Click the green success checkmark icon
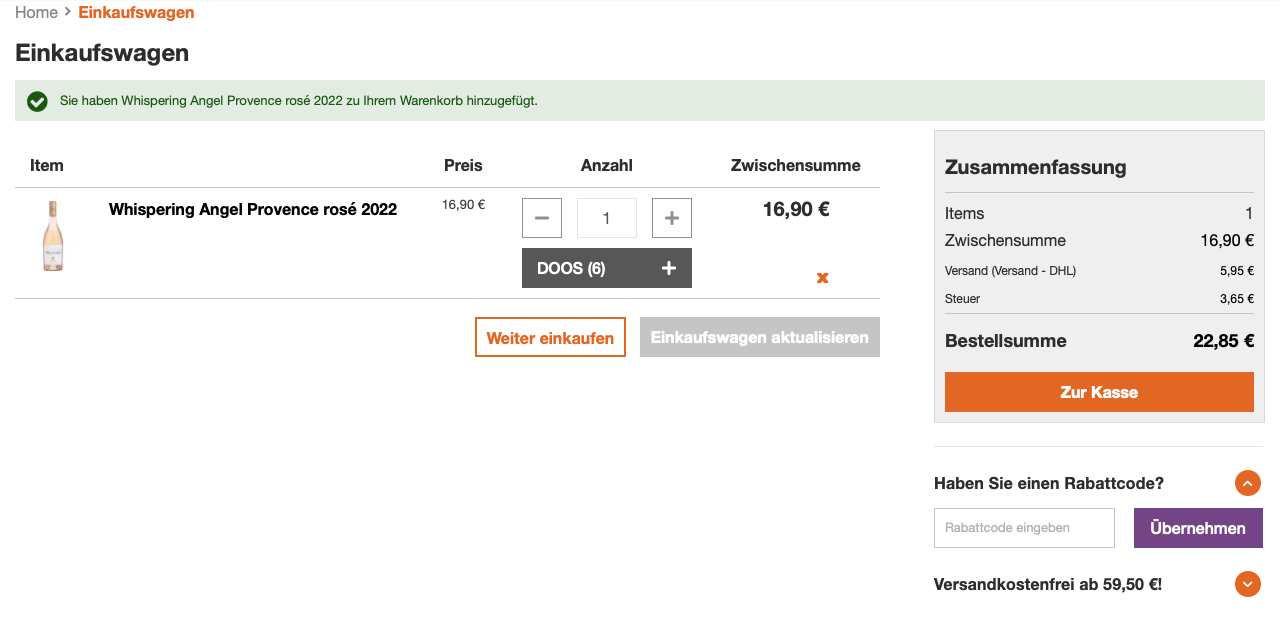Viewport: 1280px width, 619px height. tap(37, 101)
